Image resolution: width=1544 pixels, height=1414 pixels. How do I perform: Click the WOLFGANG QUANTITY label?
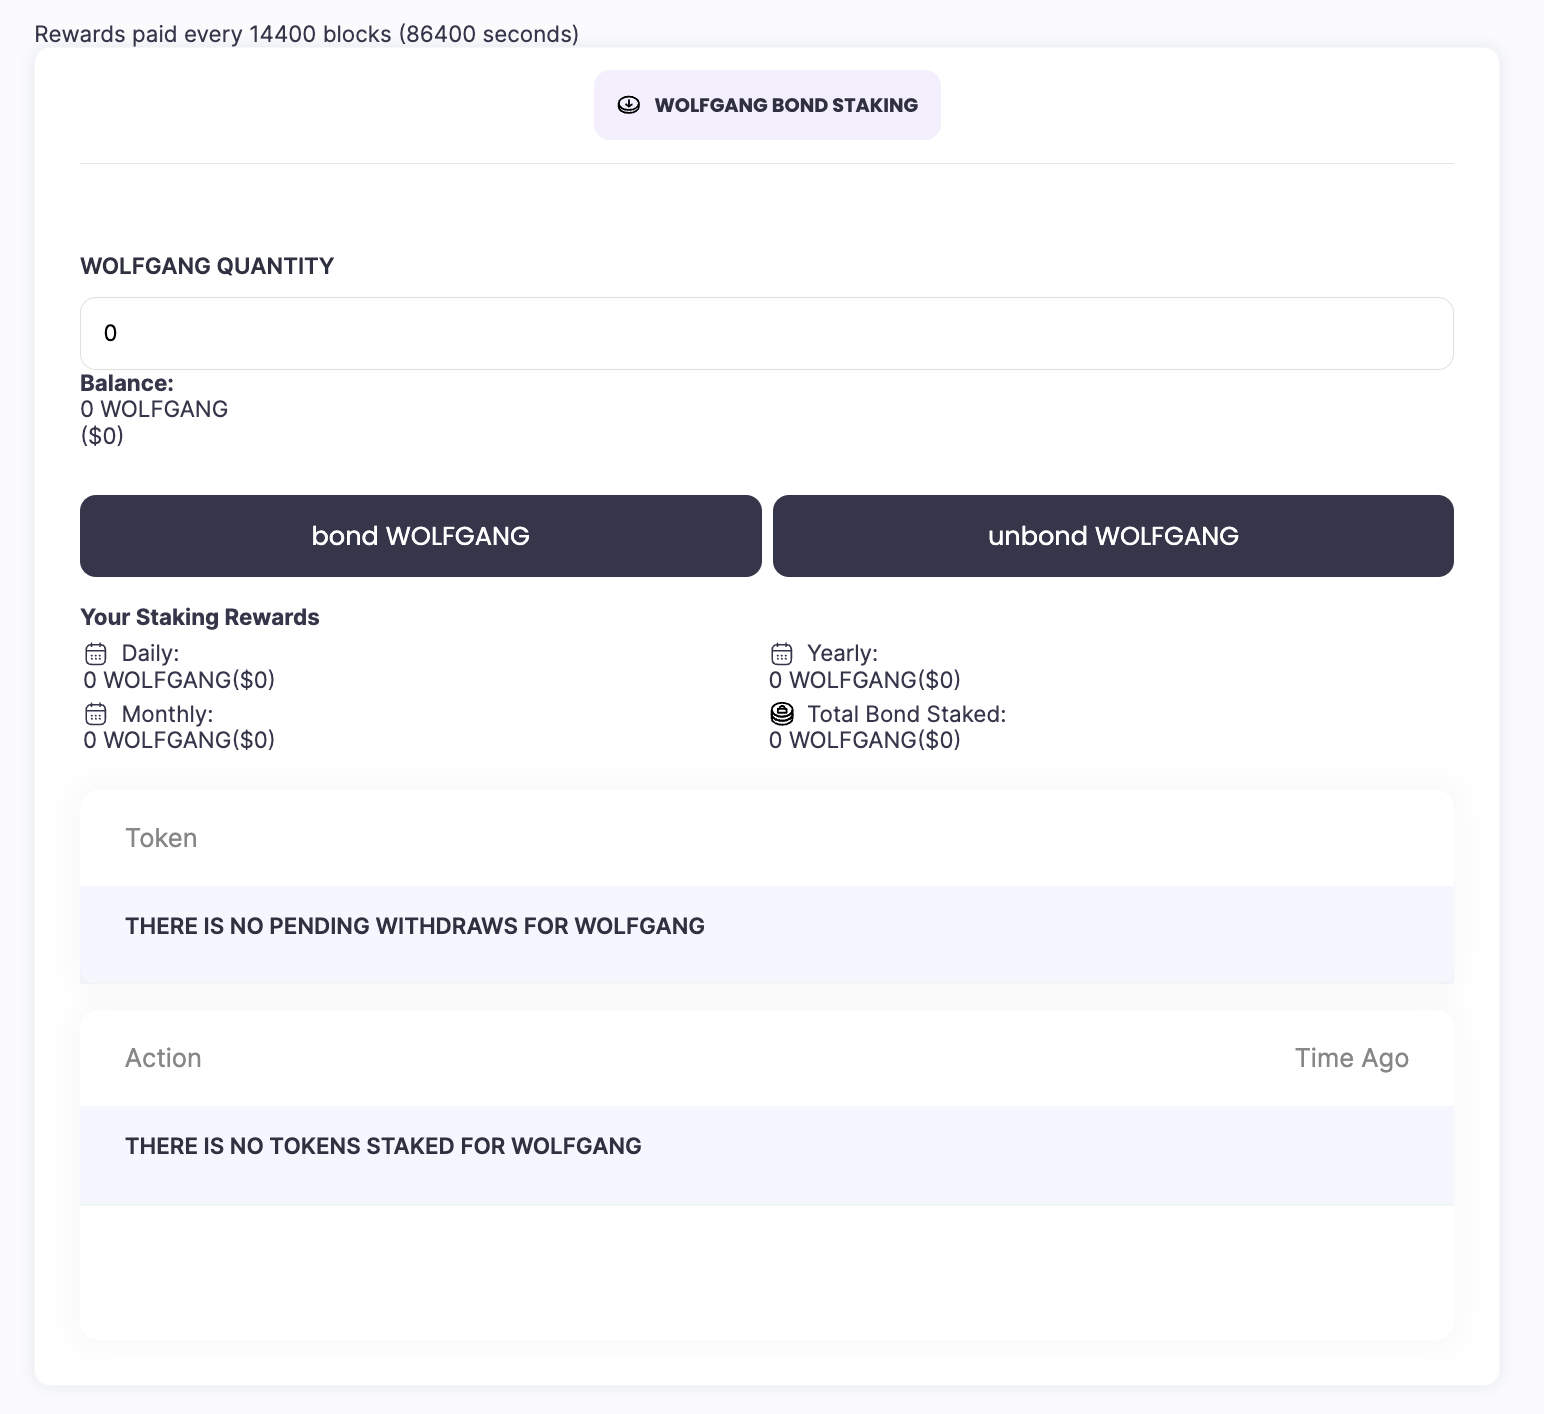coord(207,266)
